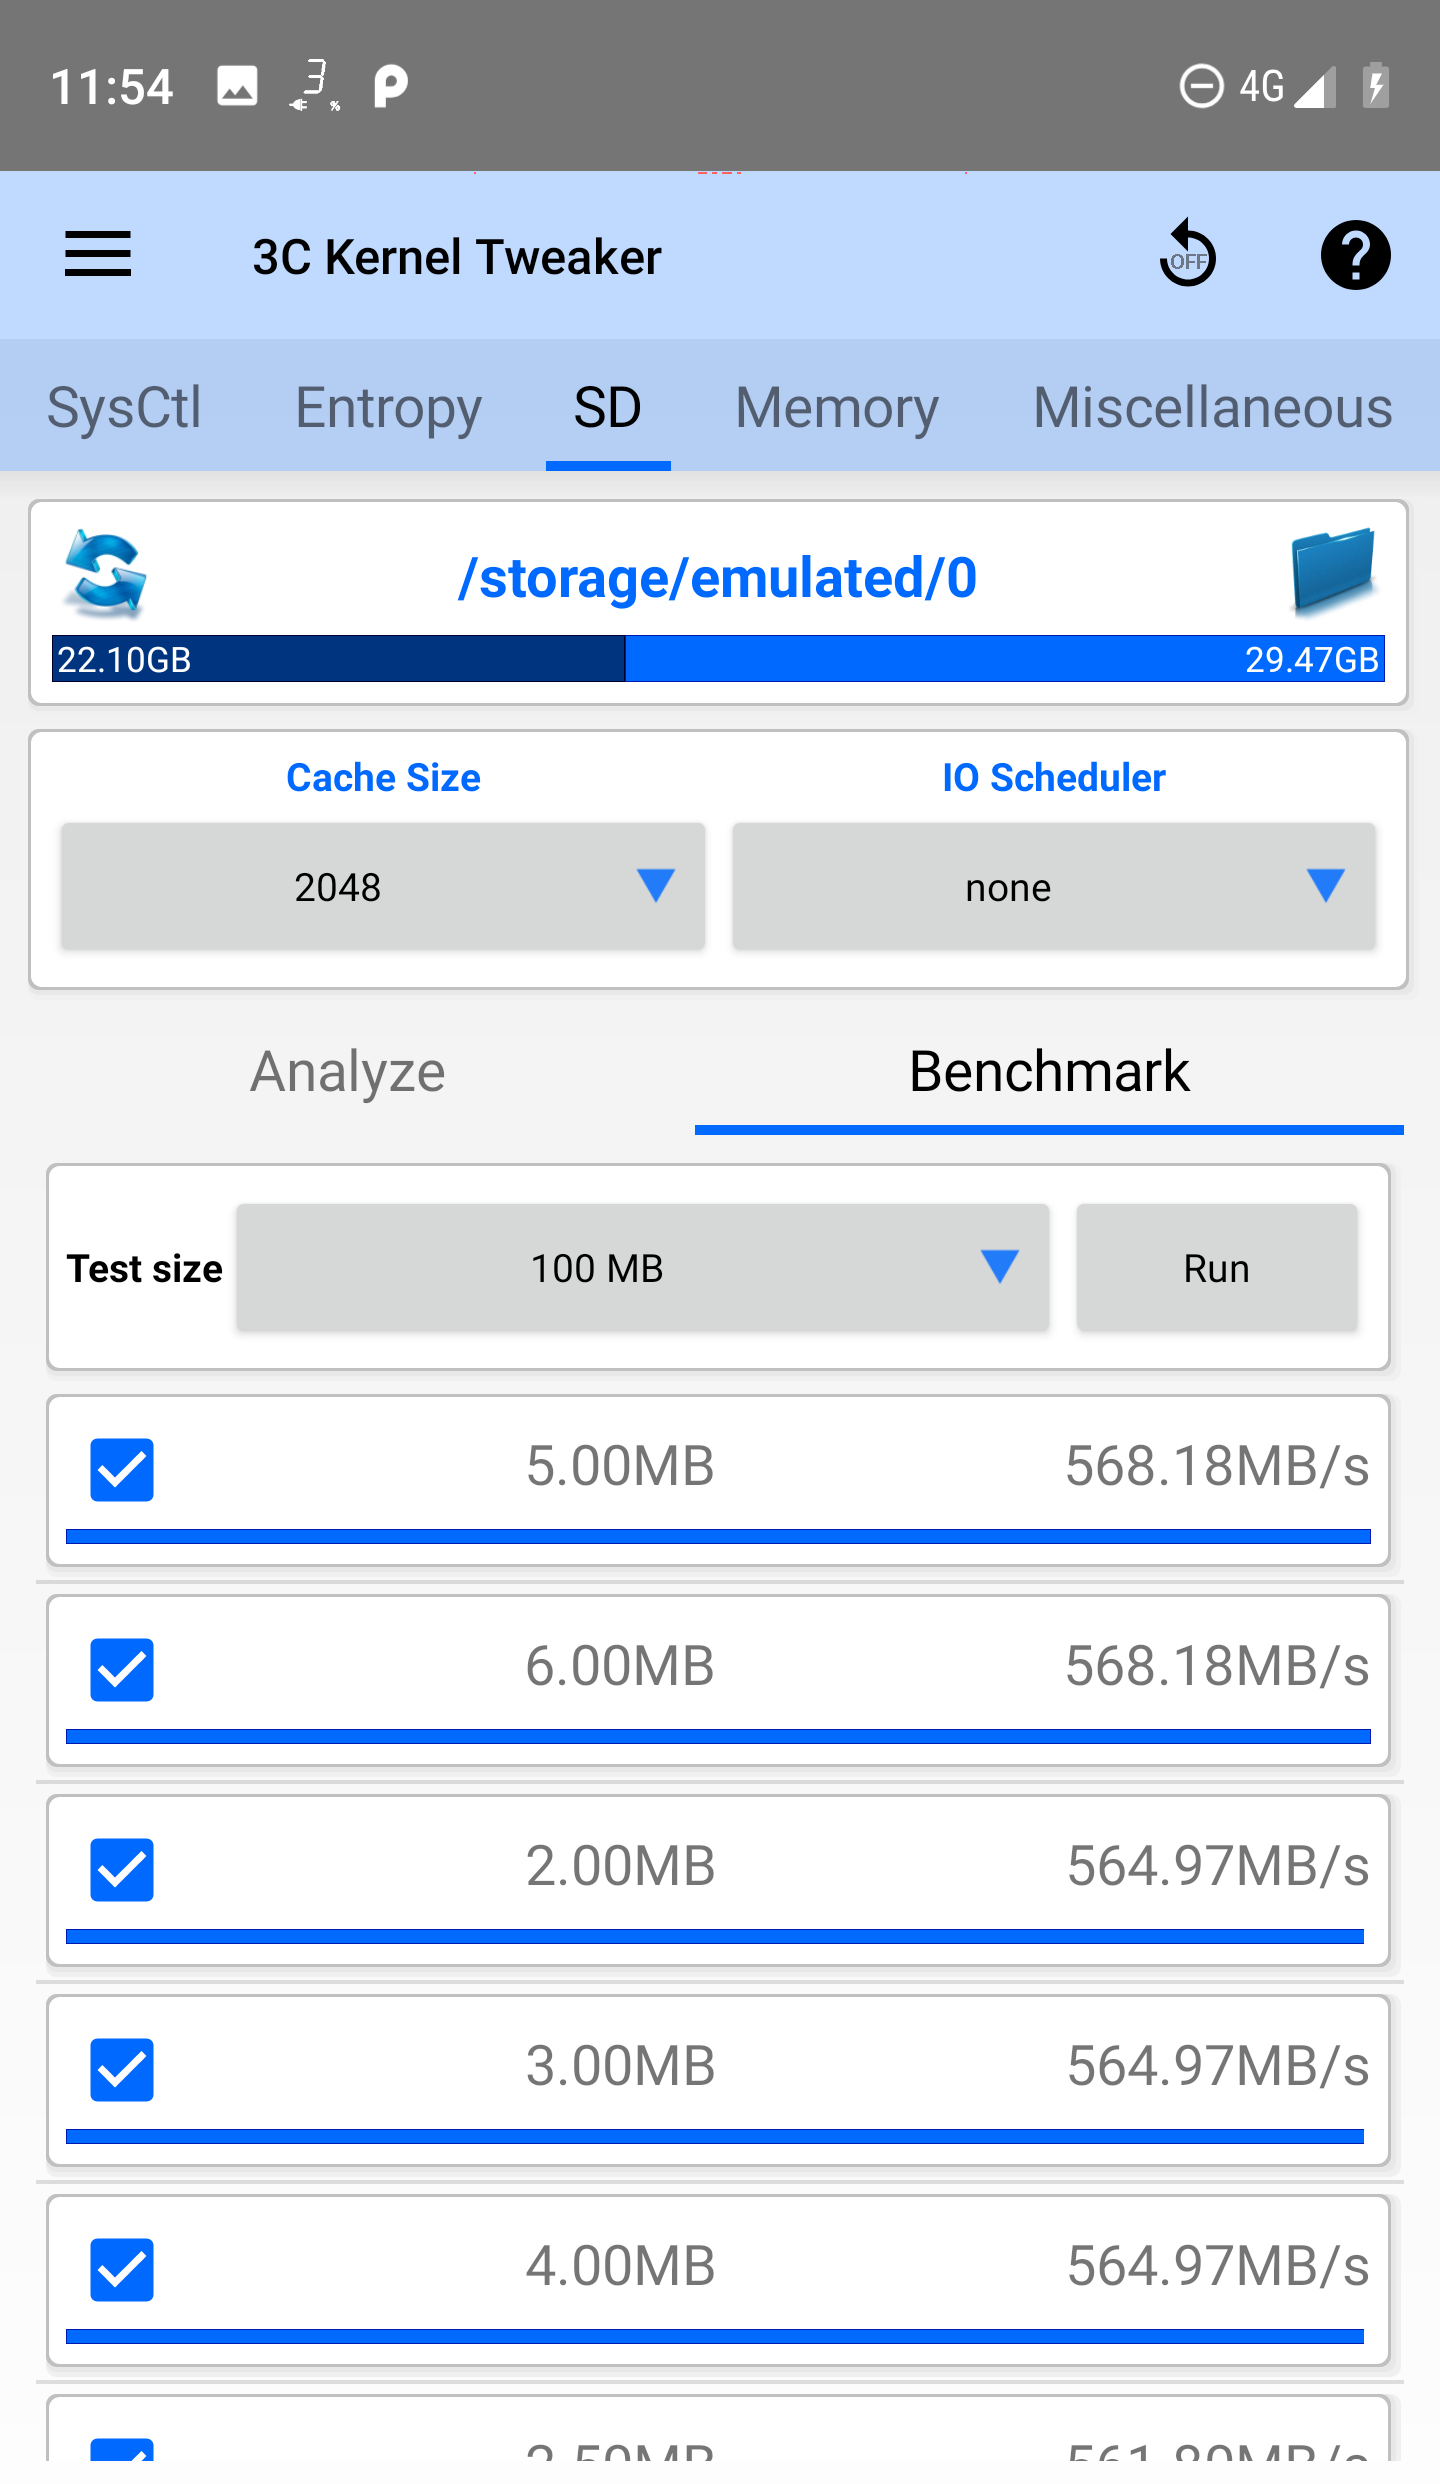Image resolution: width=1440 pixels, height=2484 pixels.
Task: Switch to the Memory tab
Action: 835,407
